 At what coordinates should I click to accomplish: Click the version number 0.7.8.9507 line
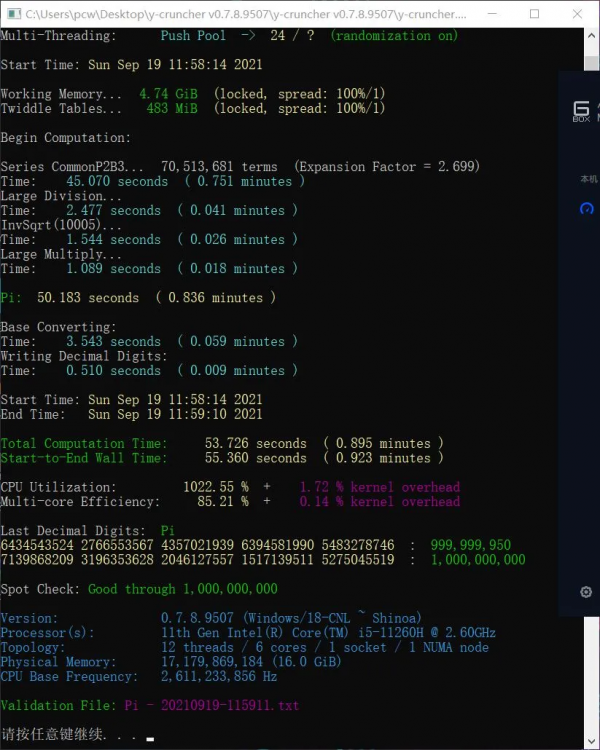[x=291, y=618]
